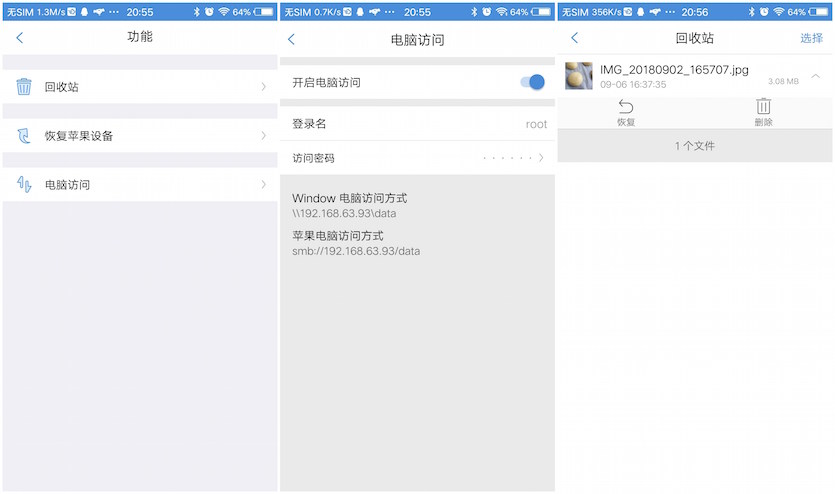835x494 pixels.
Task: Expand 恢复苹果设备 row chevron
Action: (x=263, y=136)
